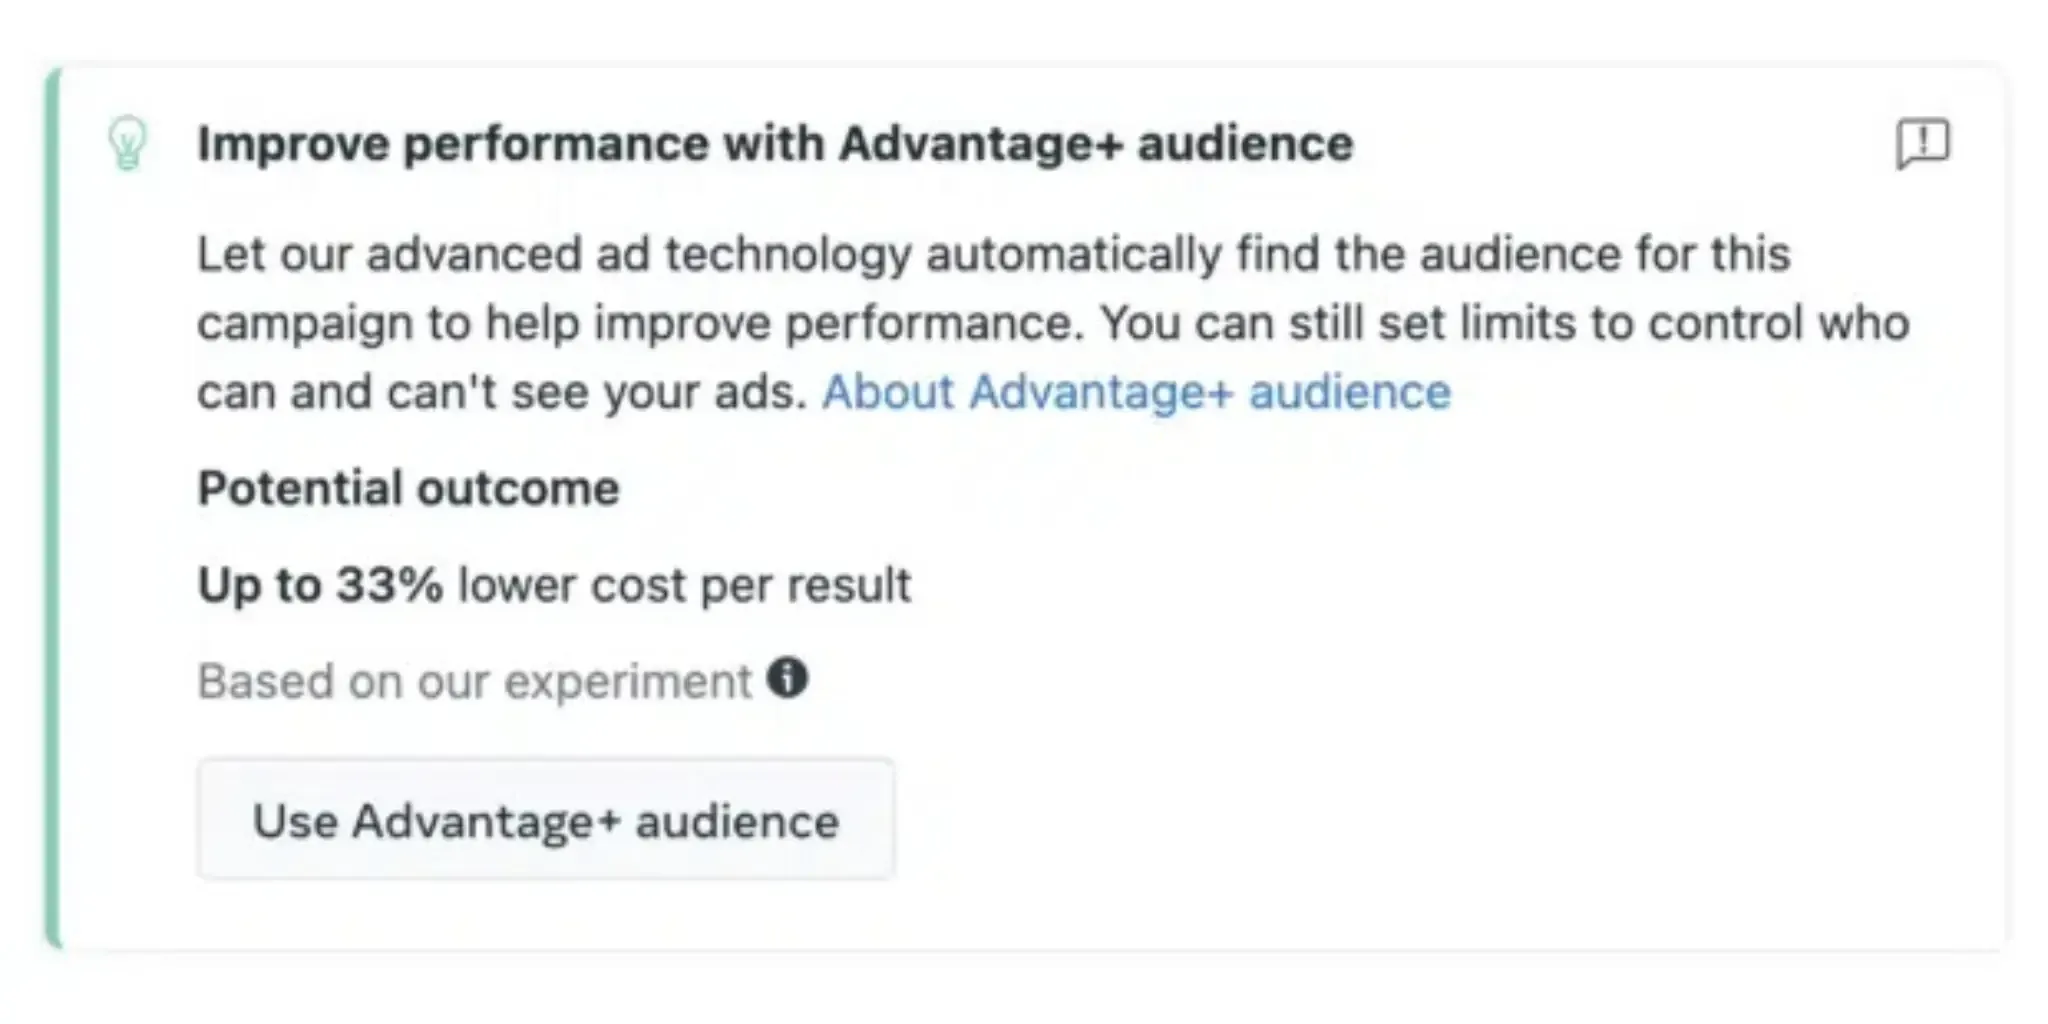Click the lightbulb recommendation icon

pos(127,144)
